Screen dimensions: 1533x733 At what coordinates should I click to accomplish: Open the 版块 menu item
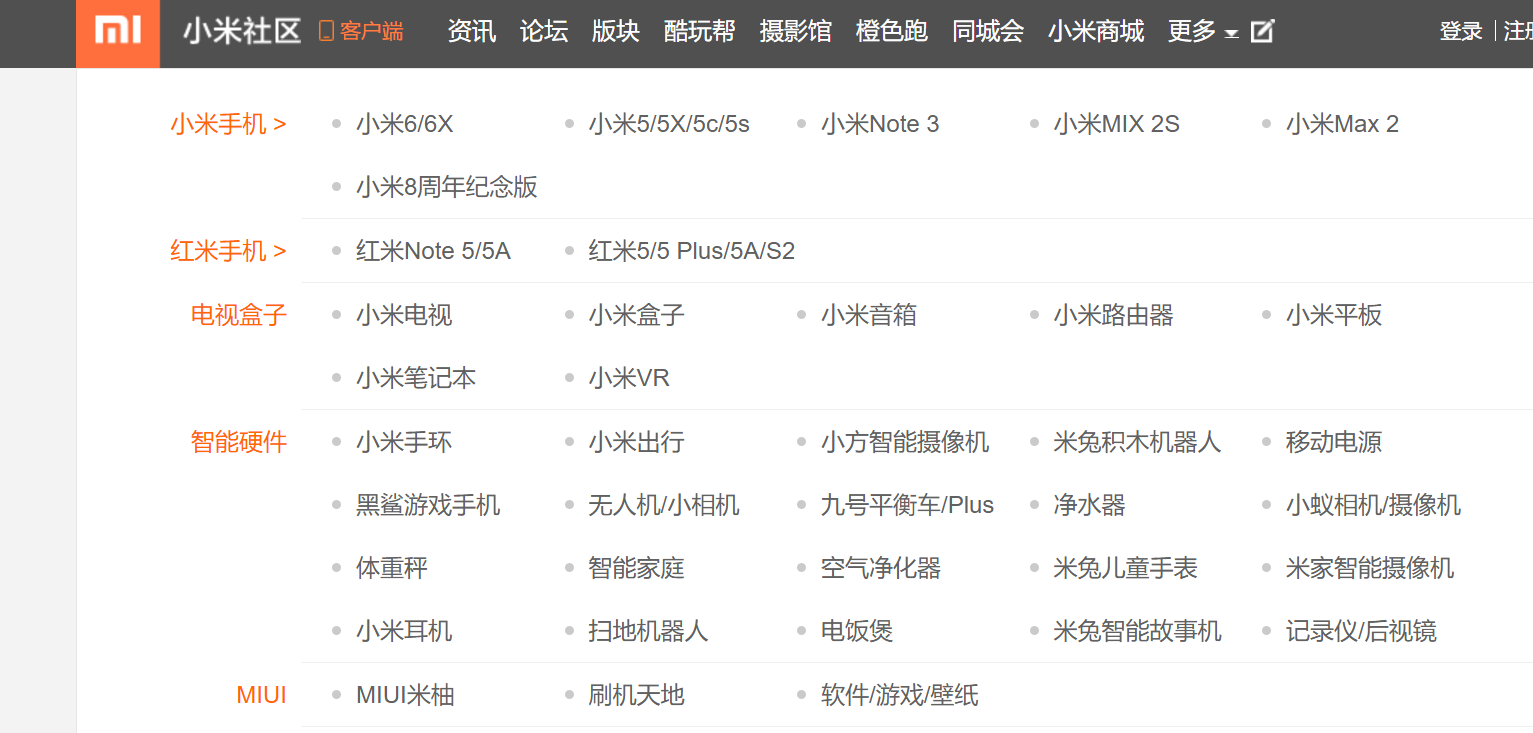pyautogui.click(x=616, y=32)
